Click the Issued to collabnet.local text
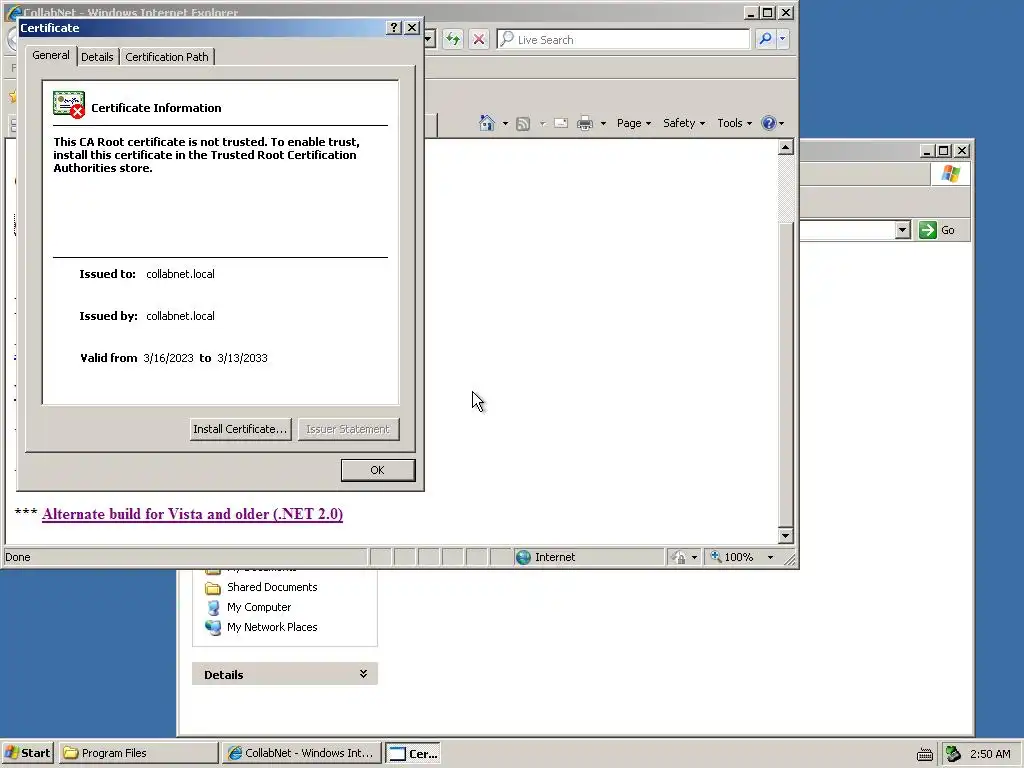The width and height of the screenshot is (1024, 768). point(180,274)
